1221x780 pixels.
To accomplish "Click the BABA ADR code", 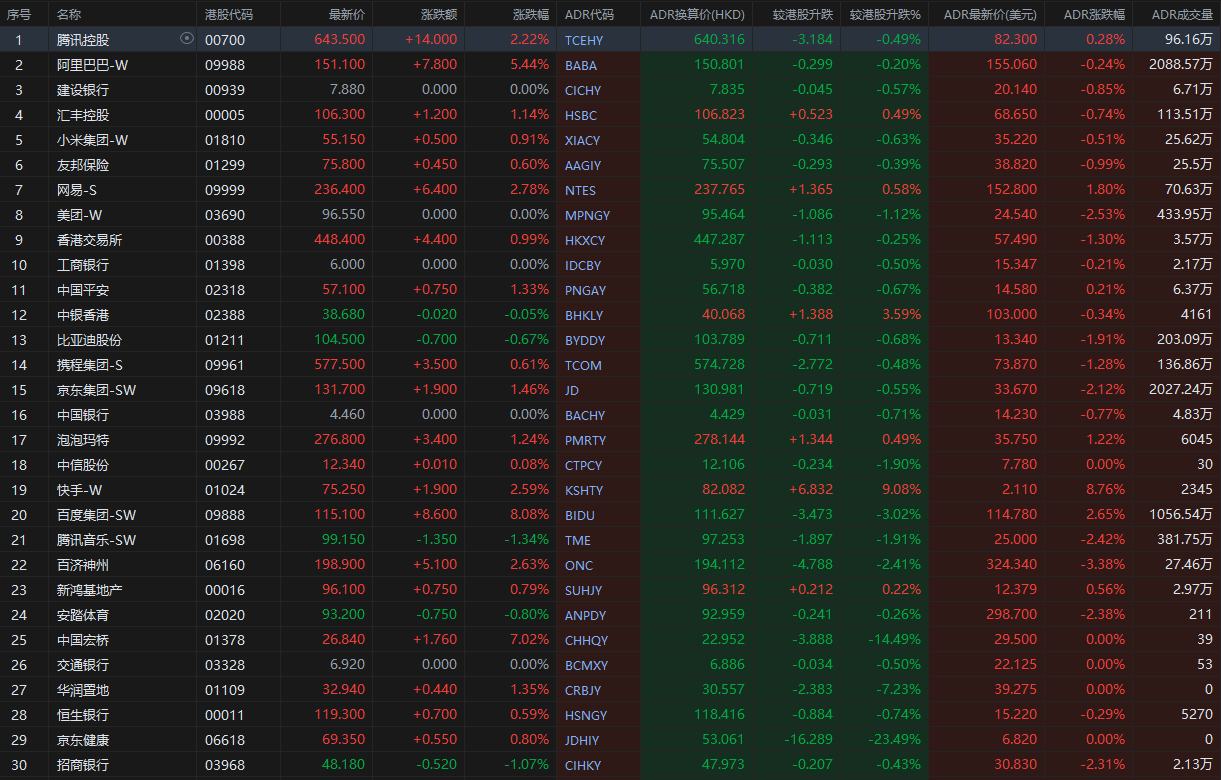I will tap(581, 65).
